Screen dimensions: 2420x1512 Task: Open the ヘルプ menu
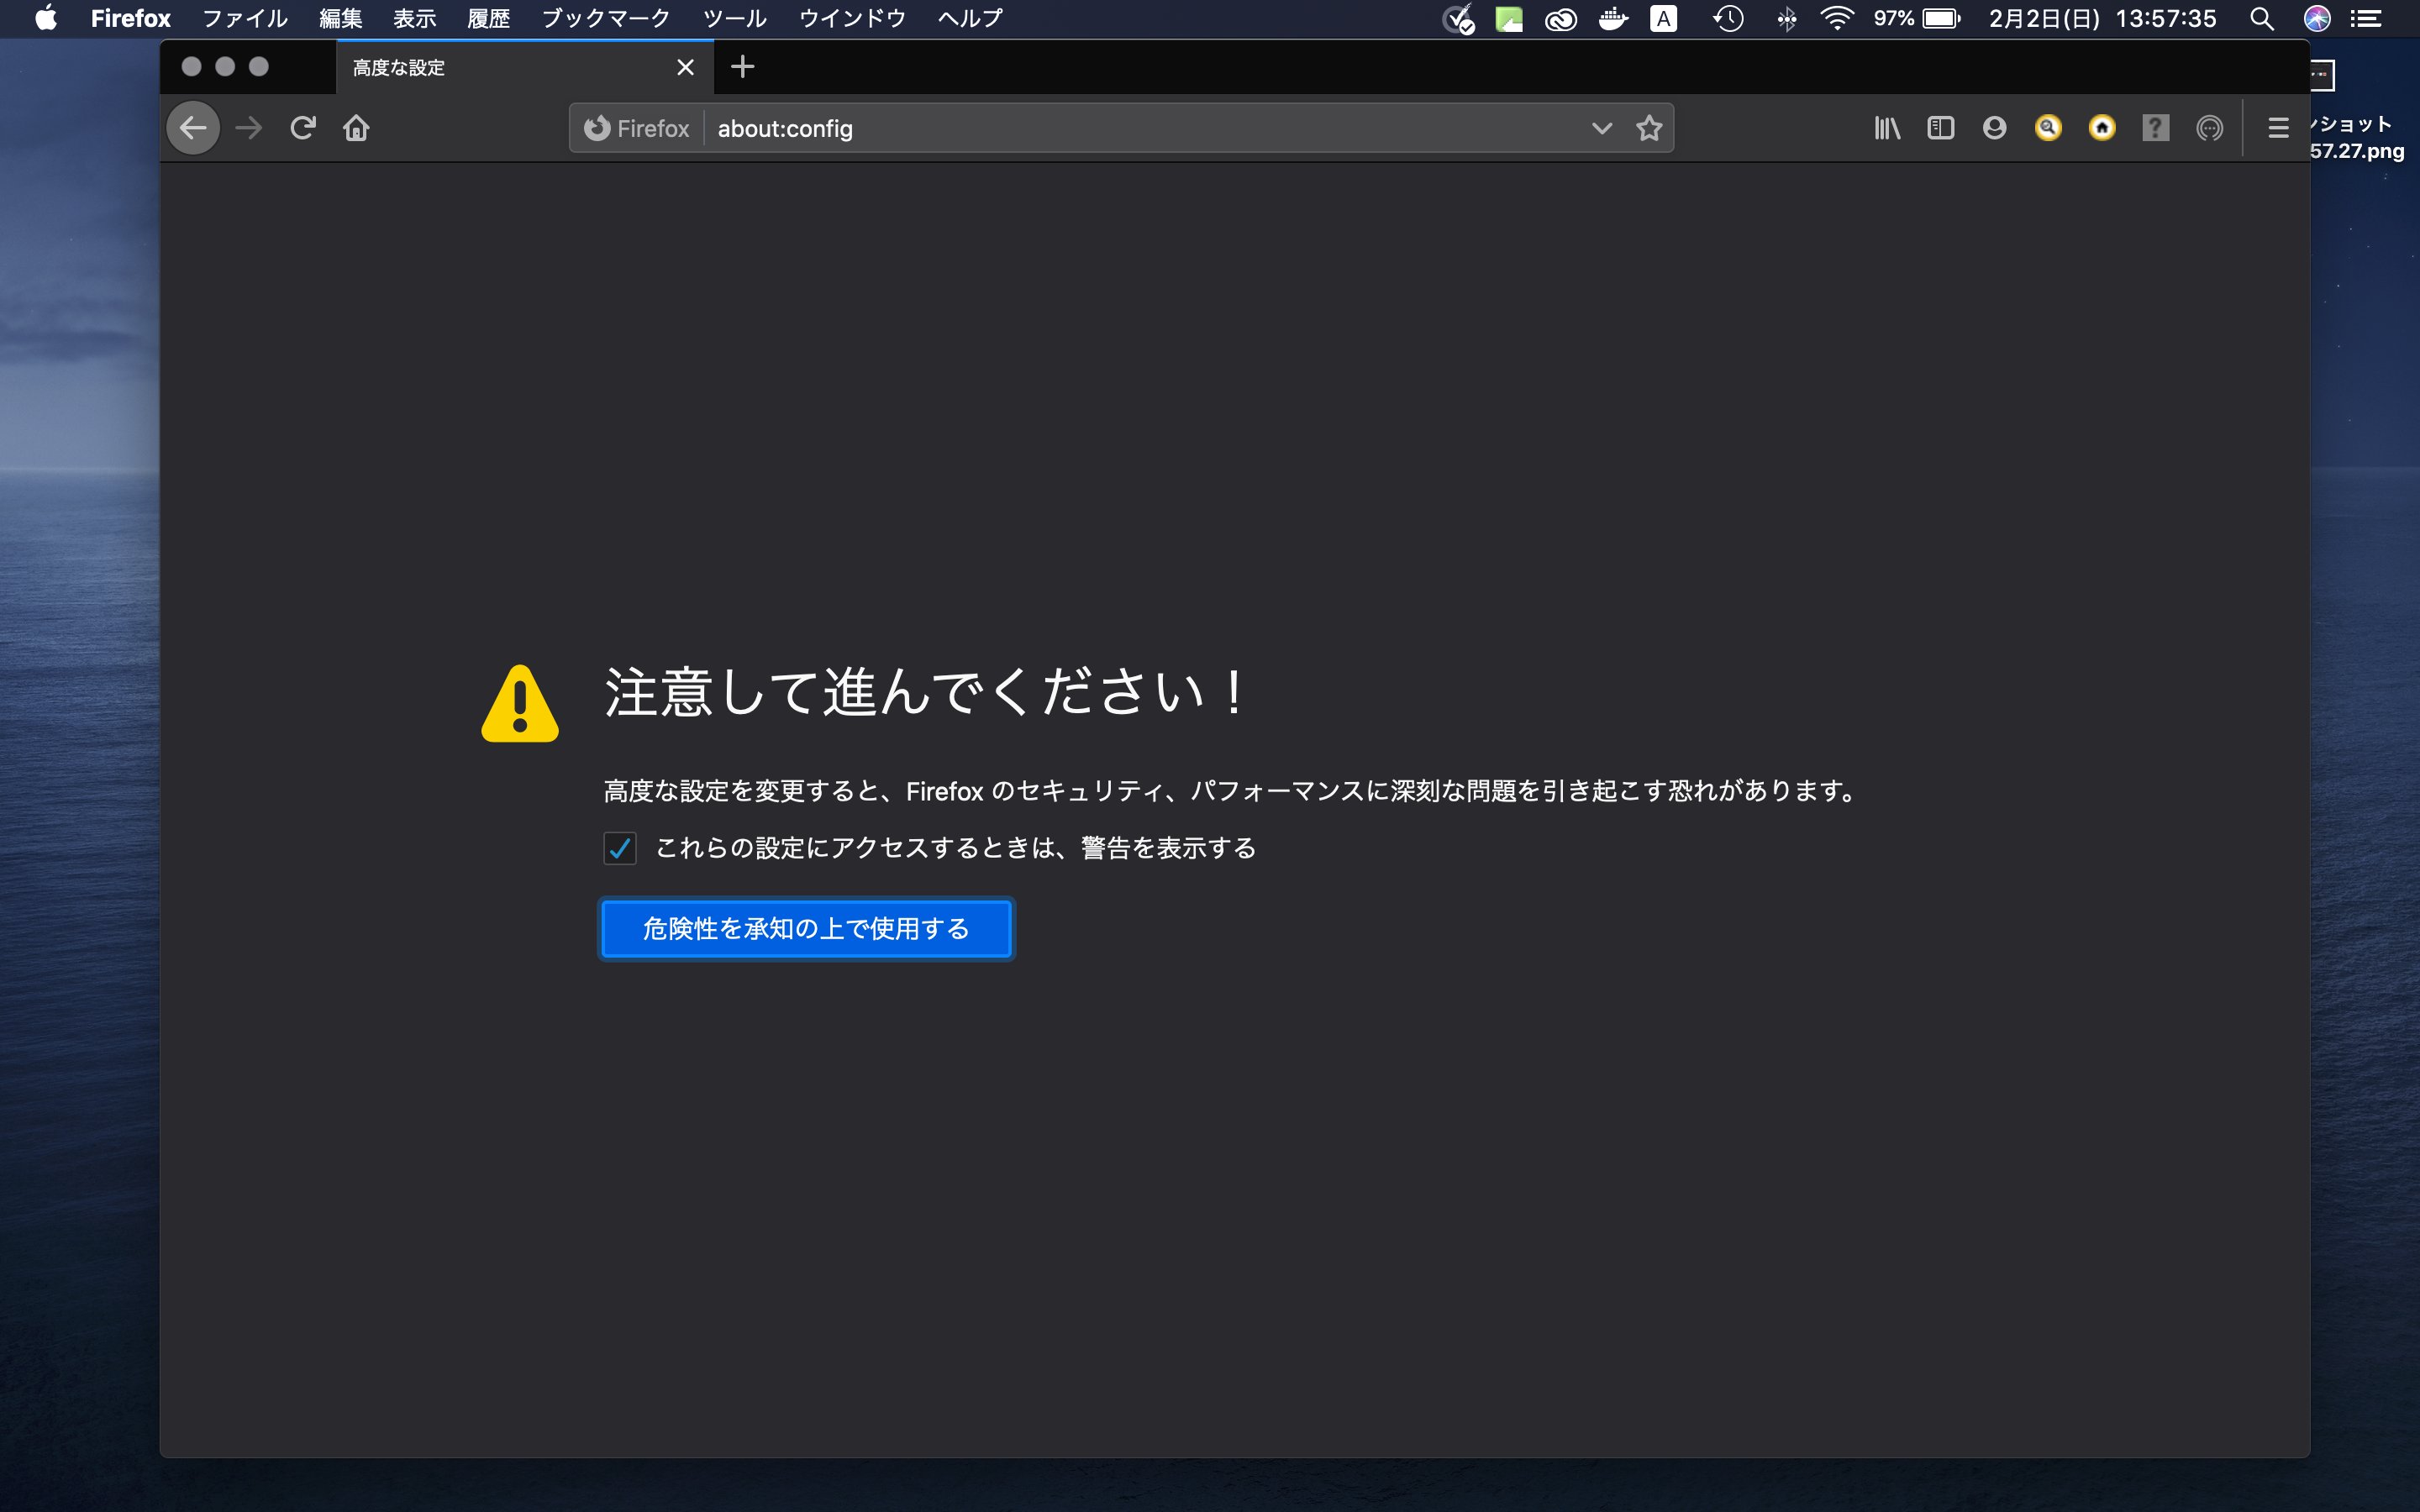point(970,18)
